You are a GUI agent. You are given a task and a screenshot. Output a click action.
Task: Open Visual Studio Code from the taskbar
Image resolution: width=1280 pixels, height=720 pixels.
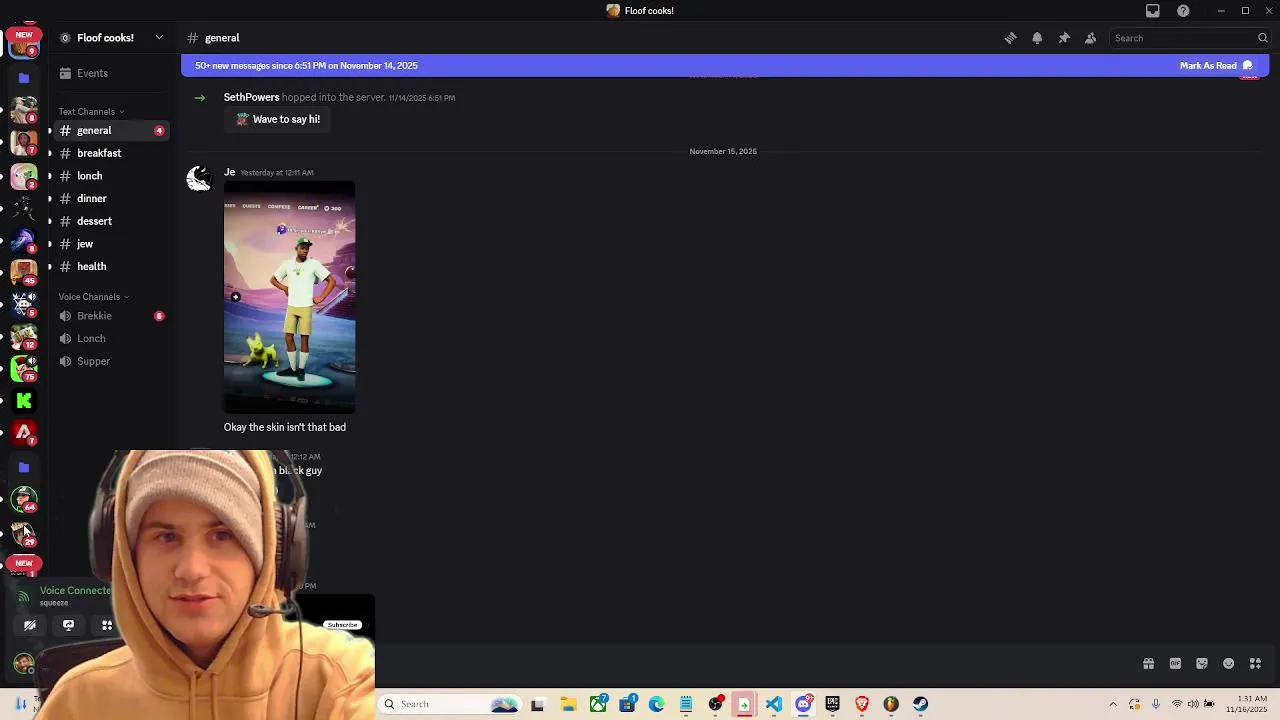pos(774,704)
